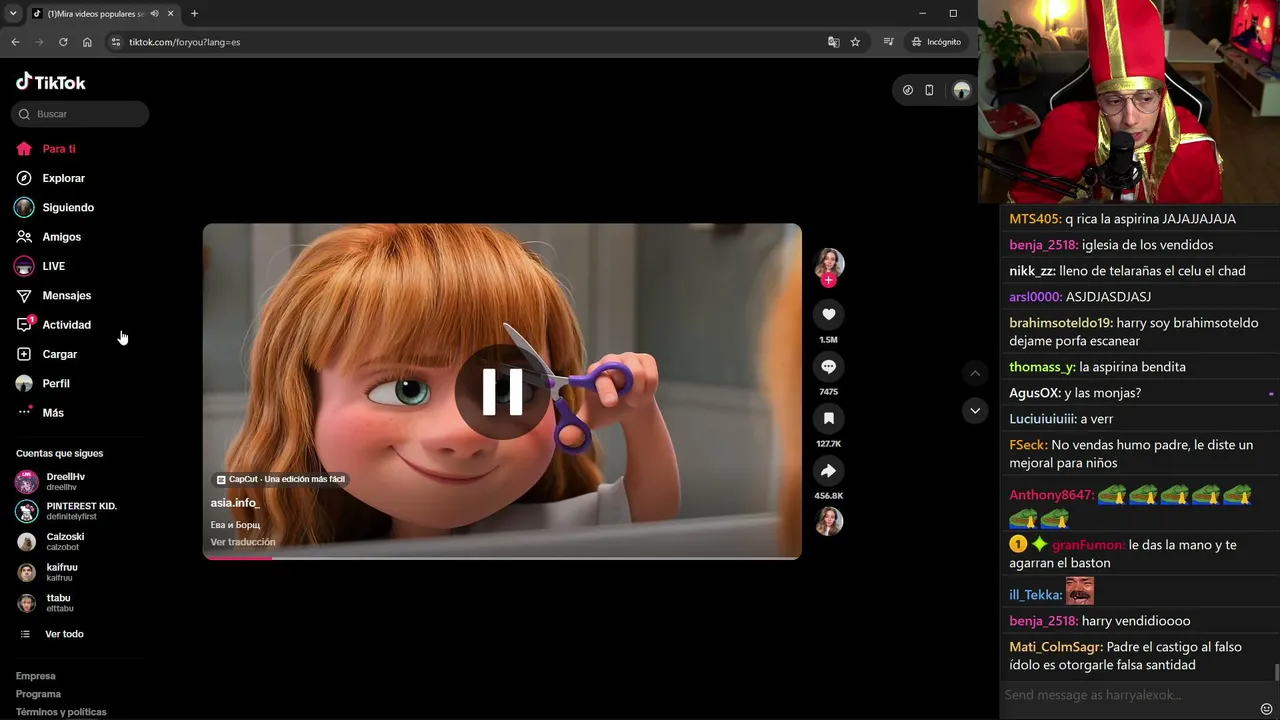Viewport: 1280px width, 720px height.
Task: Open the tab search dropdown arrow
Action: 12,13
